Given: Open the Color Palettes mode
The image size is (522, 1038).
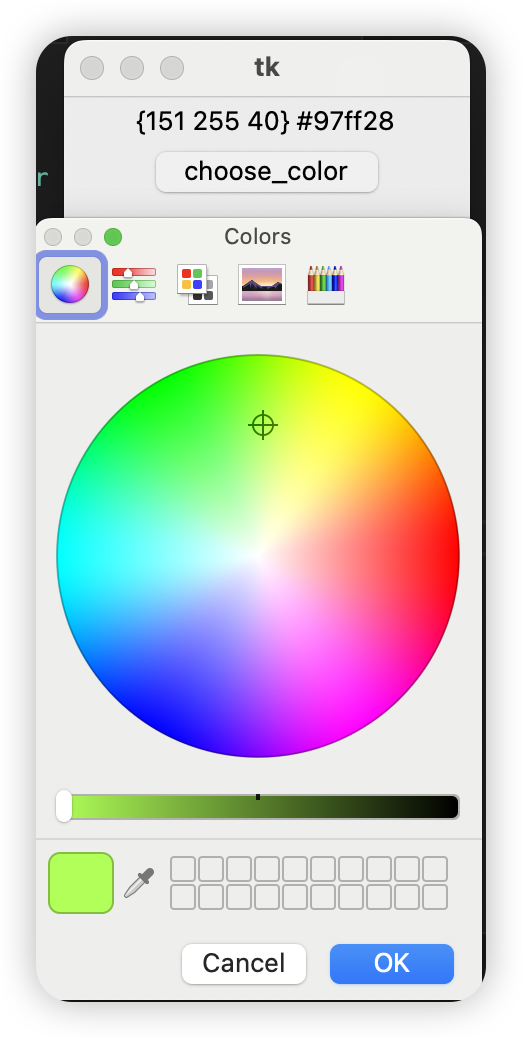Looking at the screenshot, I should 197,285.
